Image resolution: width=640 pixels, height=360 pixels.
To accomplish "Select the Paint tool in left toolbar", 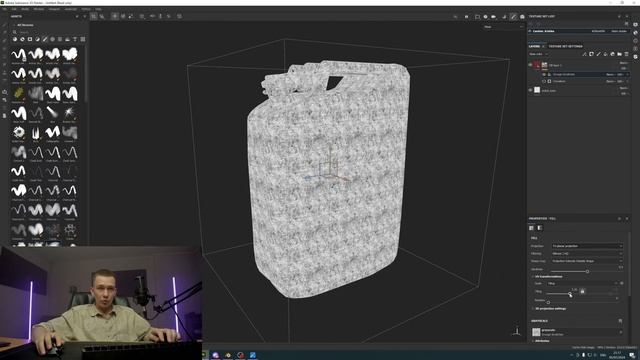I will 4,25.
